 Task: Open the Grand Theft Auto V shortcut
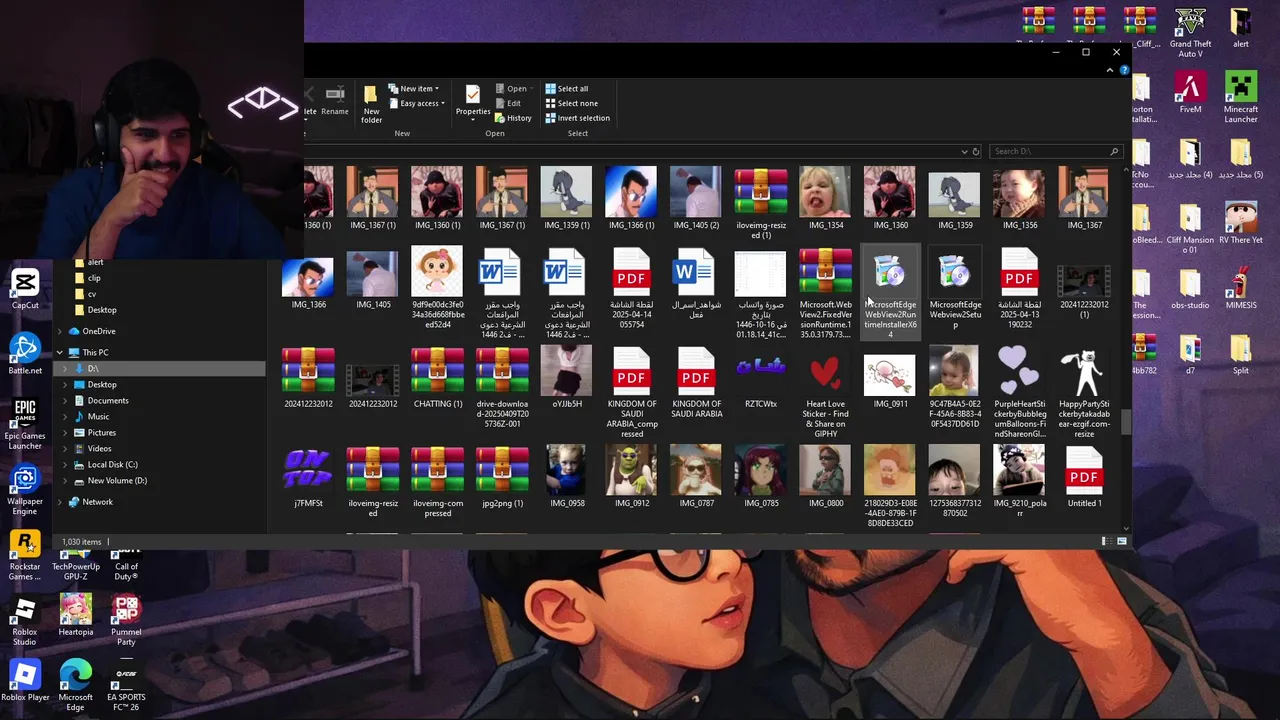pos(1190,32)
